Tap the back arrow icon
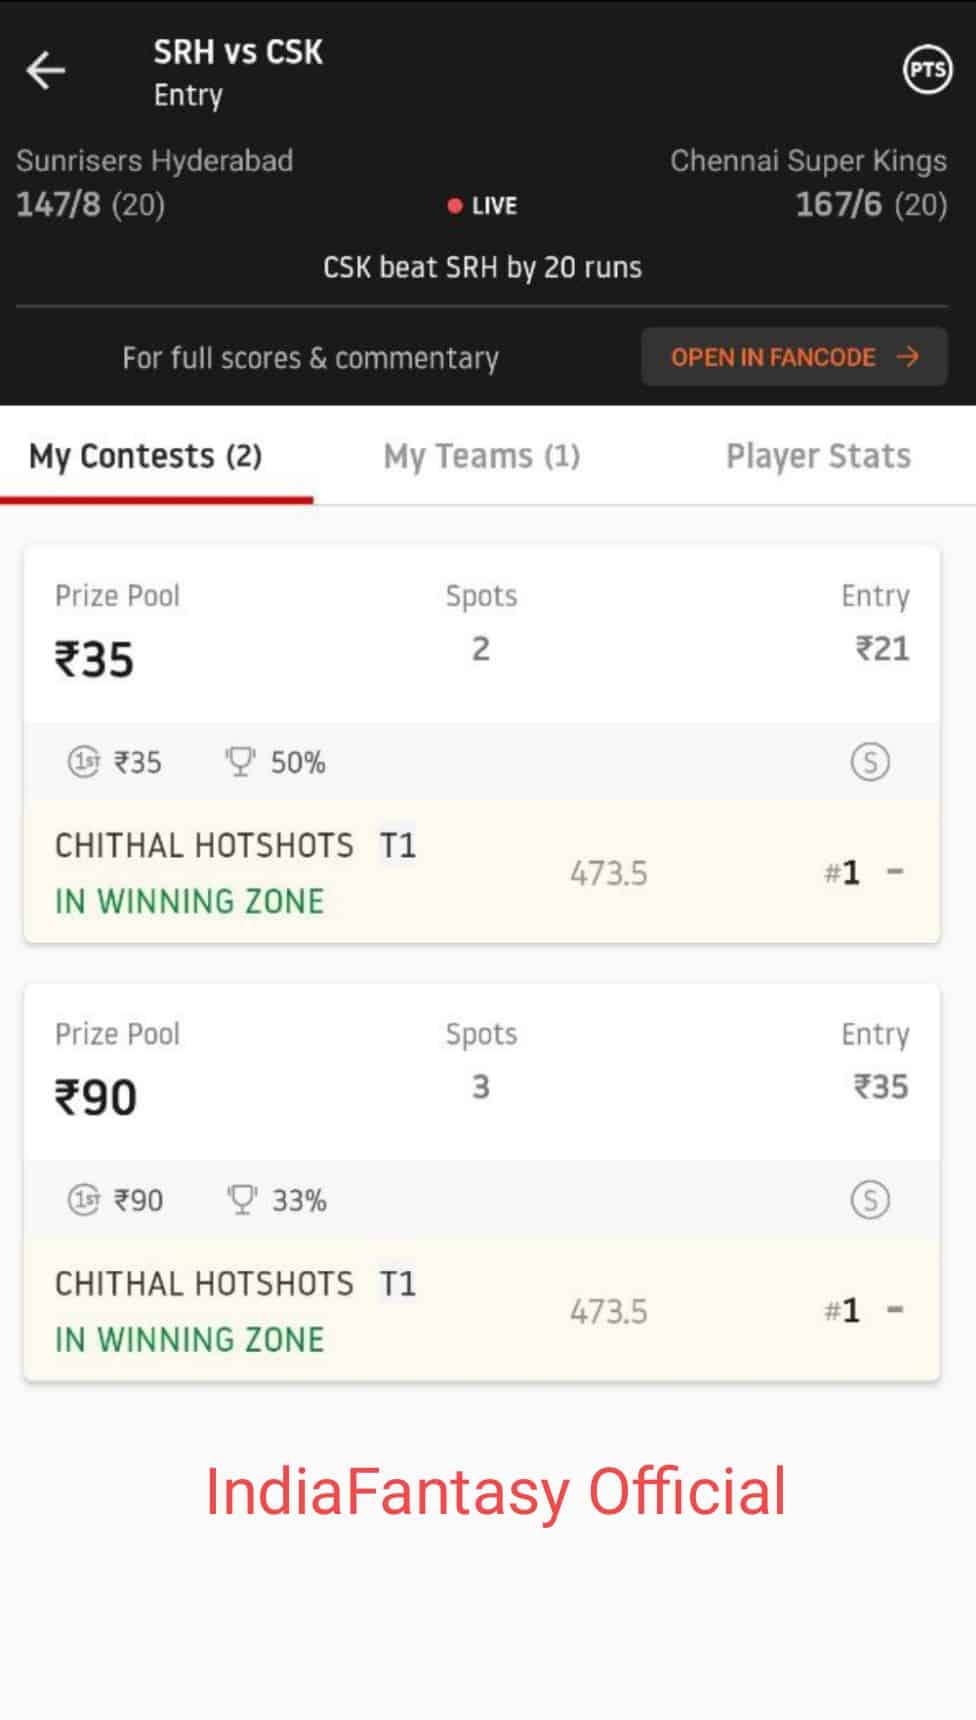976x1720 pixels. [46, 71]
